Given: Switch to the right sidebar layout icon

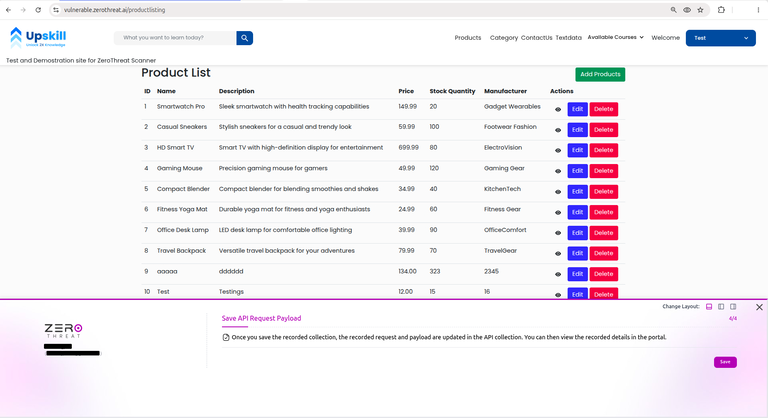Looking at the screenshot, I should 733,307.
